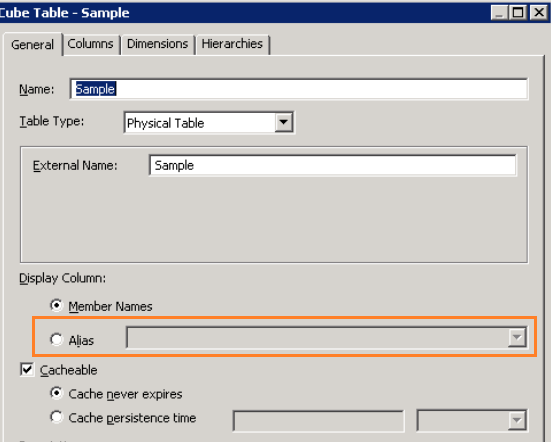Click the Physical Table combo box
The height and width of the screenshot is (442, 551).
point(209,123)
